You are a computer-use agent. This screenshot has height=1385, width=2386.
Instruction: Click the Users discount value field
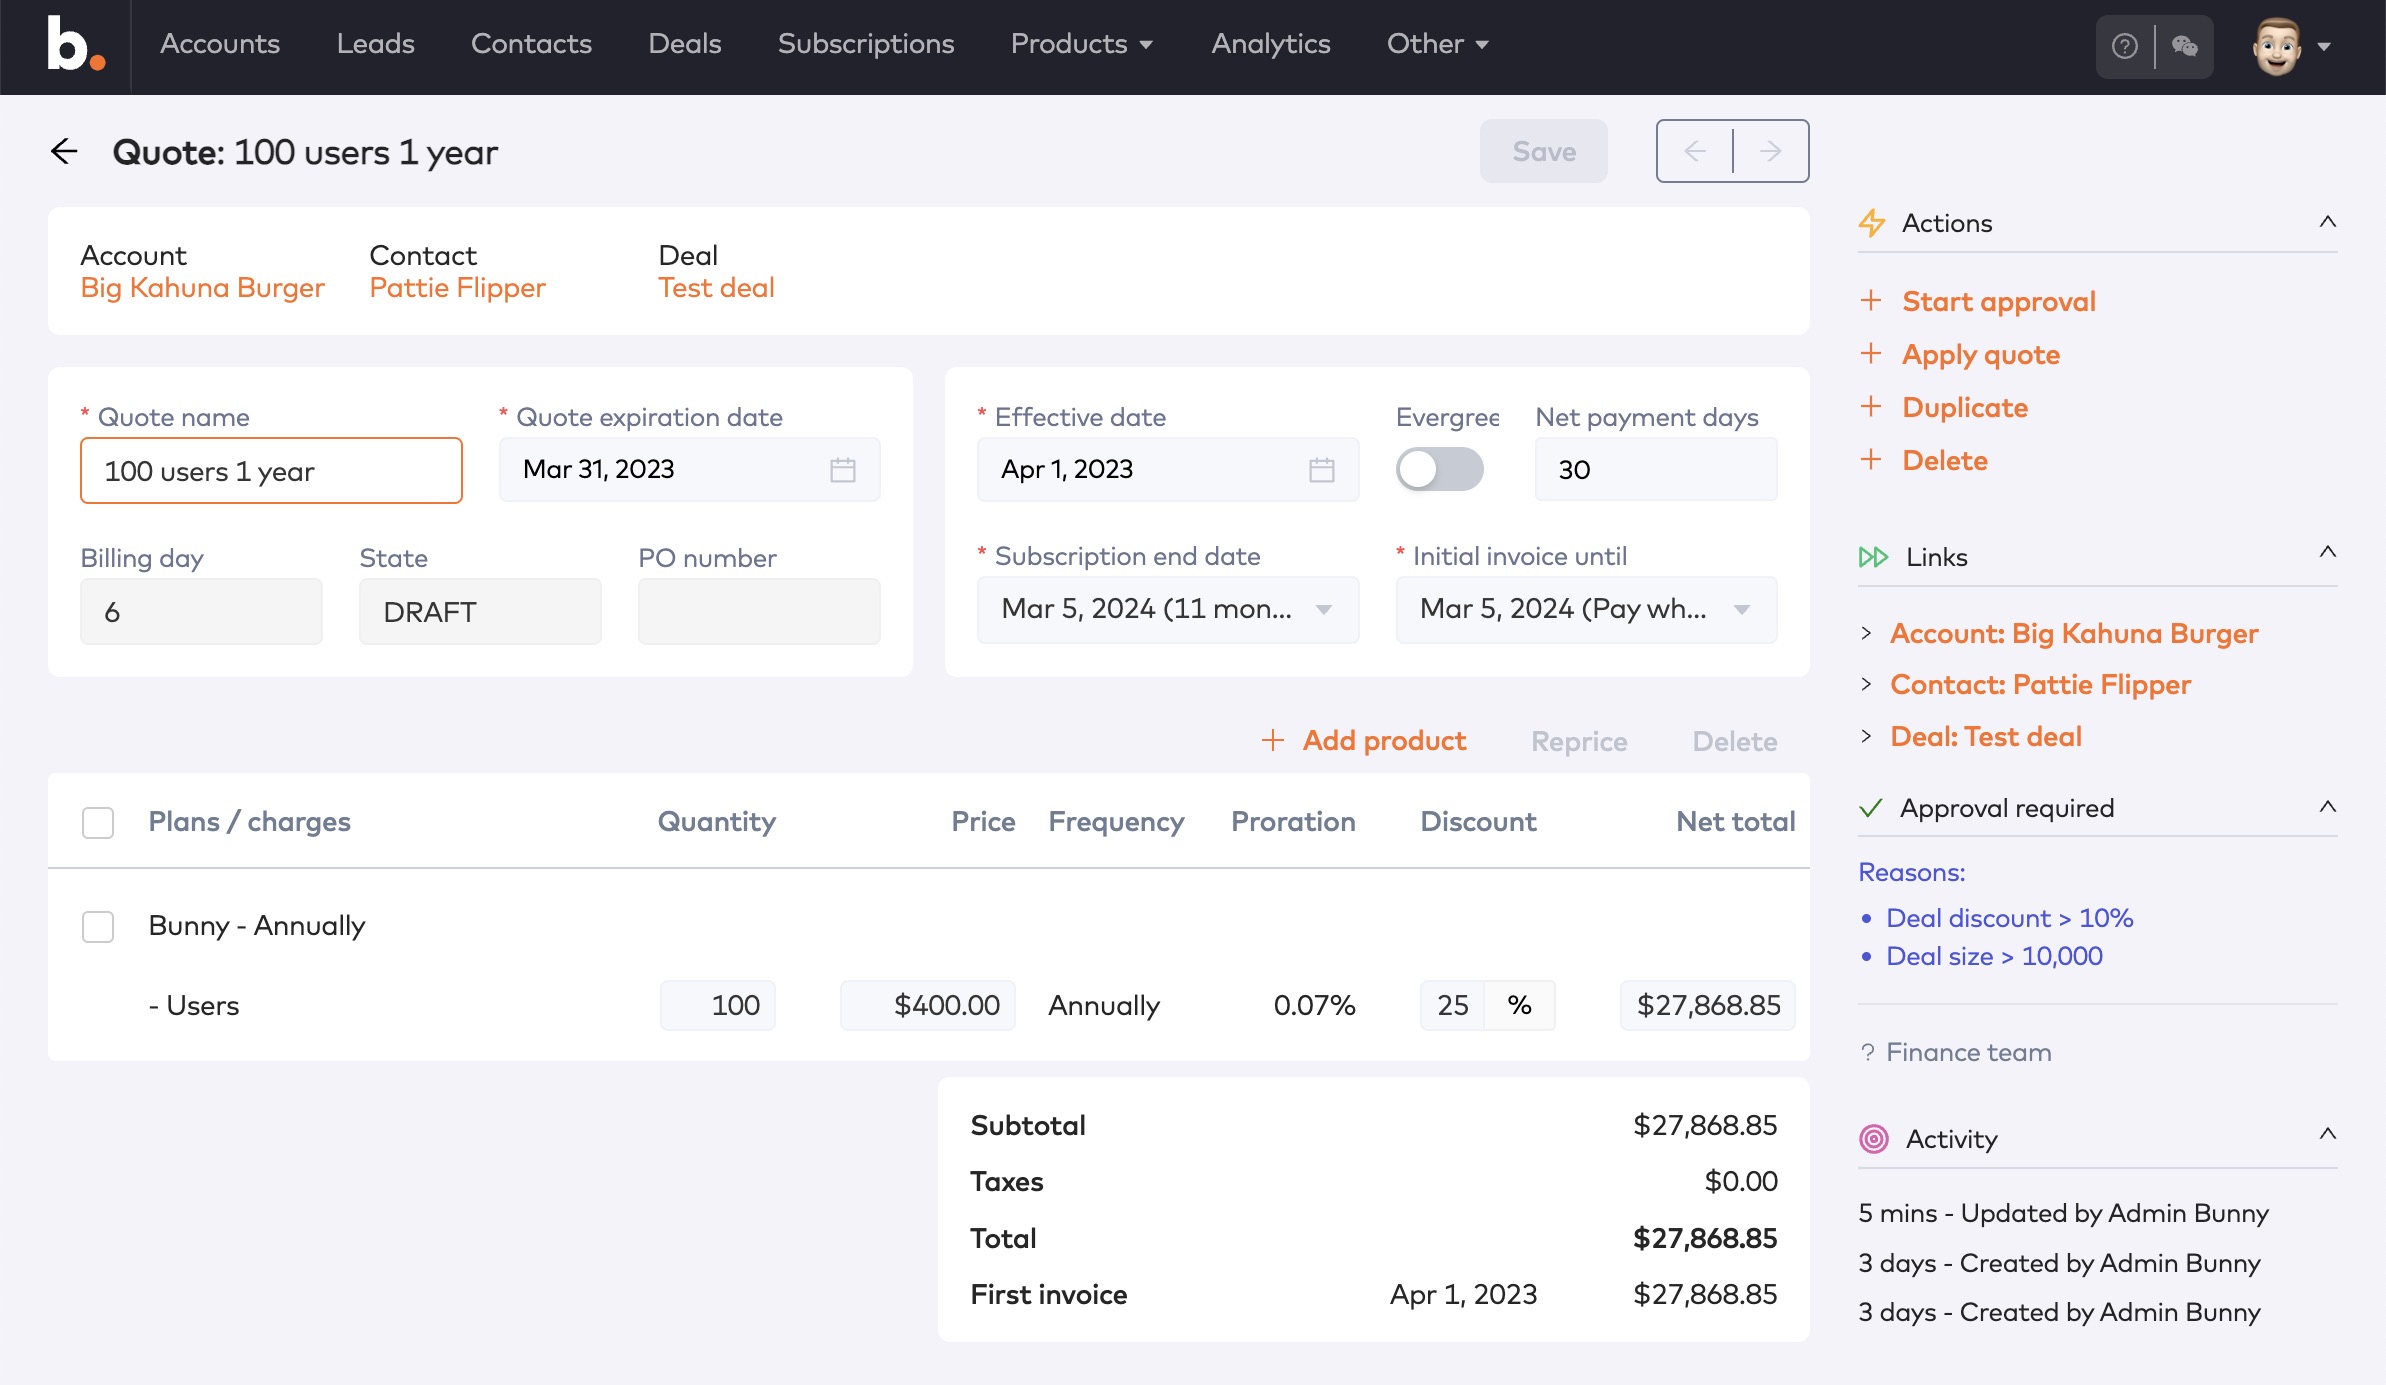1453,1005
